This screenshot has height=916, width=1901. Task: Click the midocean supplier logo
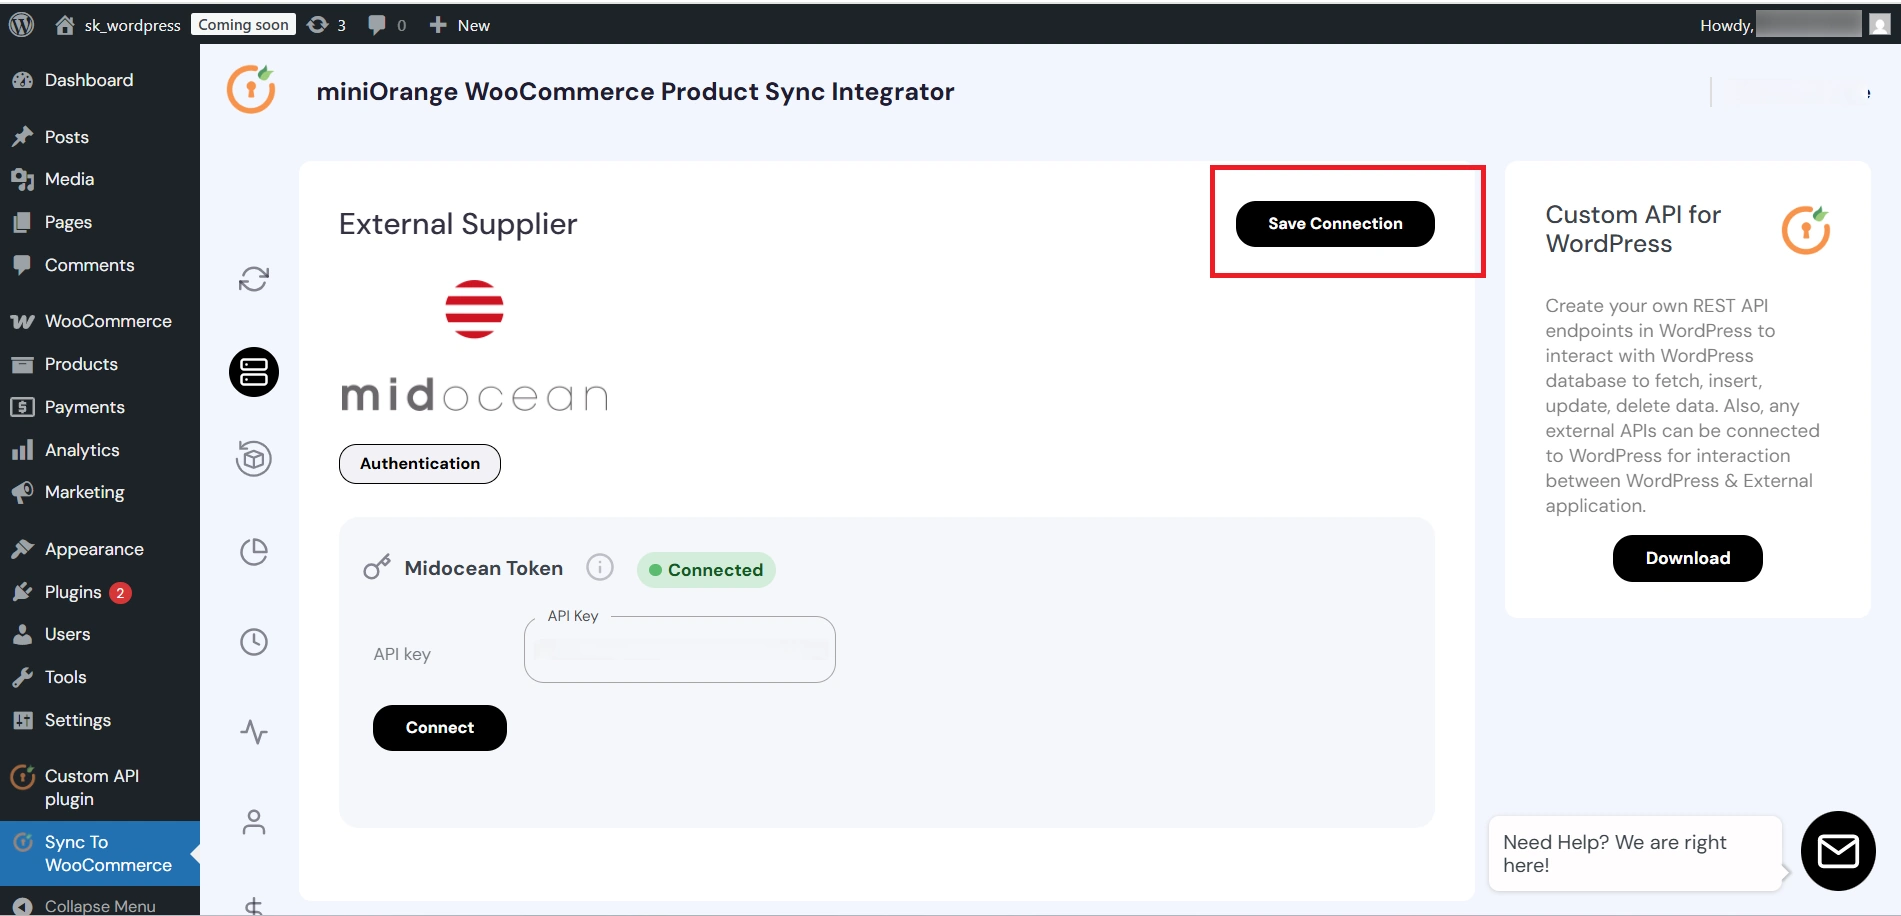pos(474,347)
